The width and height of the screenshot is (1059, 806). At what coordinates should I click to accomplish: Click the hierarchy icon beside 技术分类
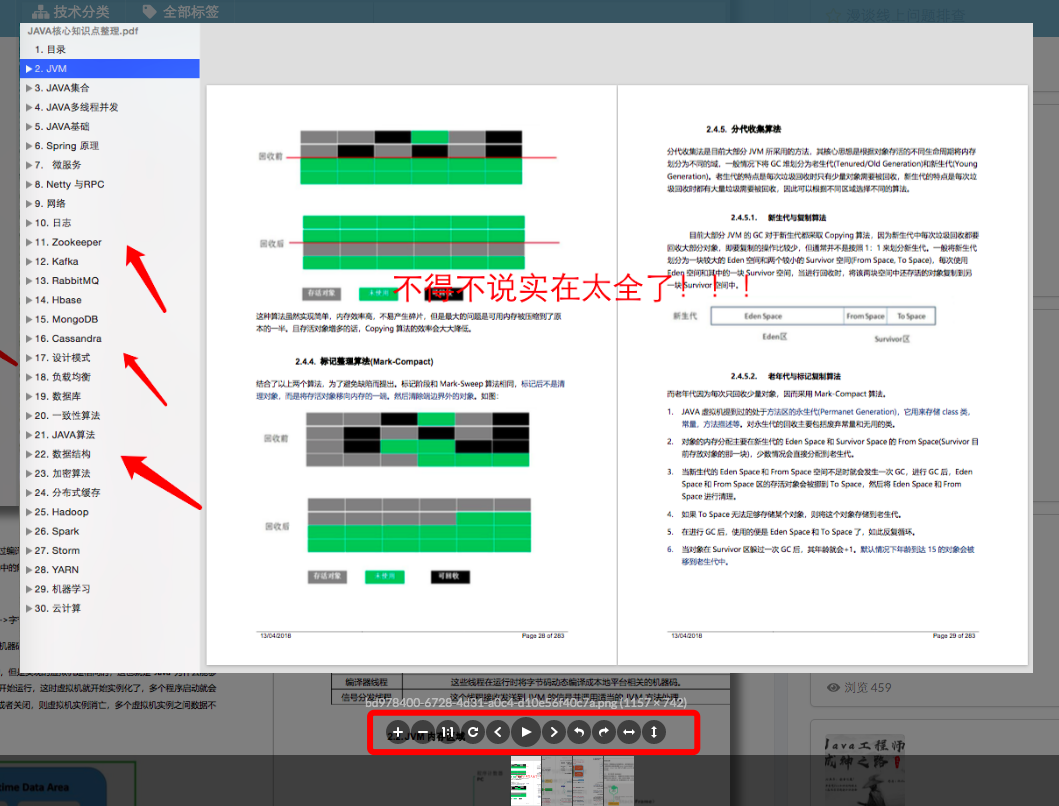pyautogui.click(x=41, y=11)
